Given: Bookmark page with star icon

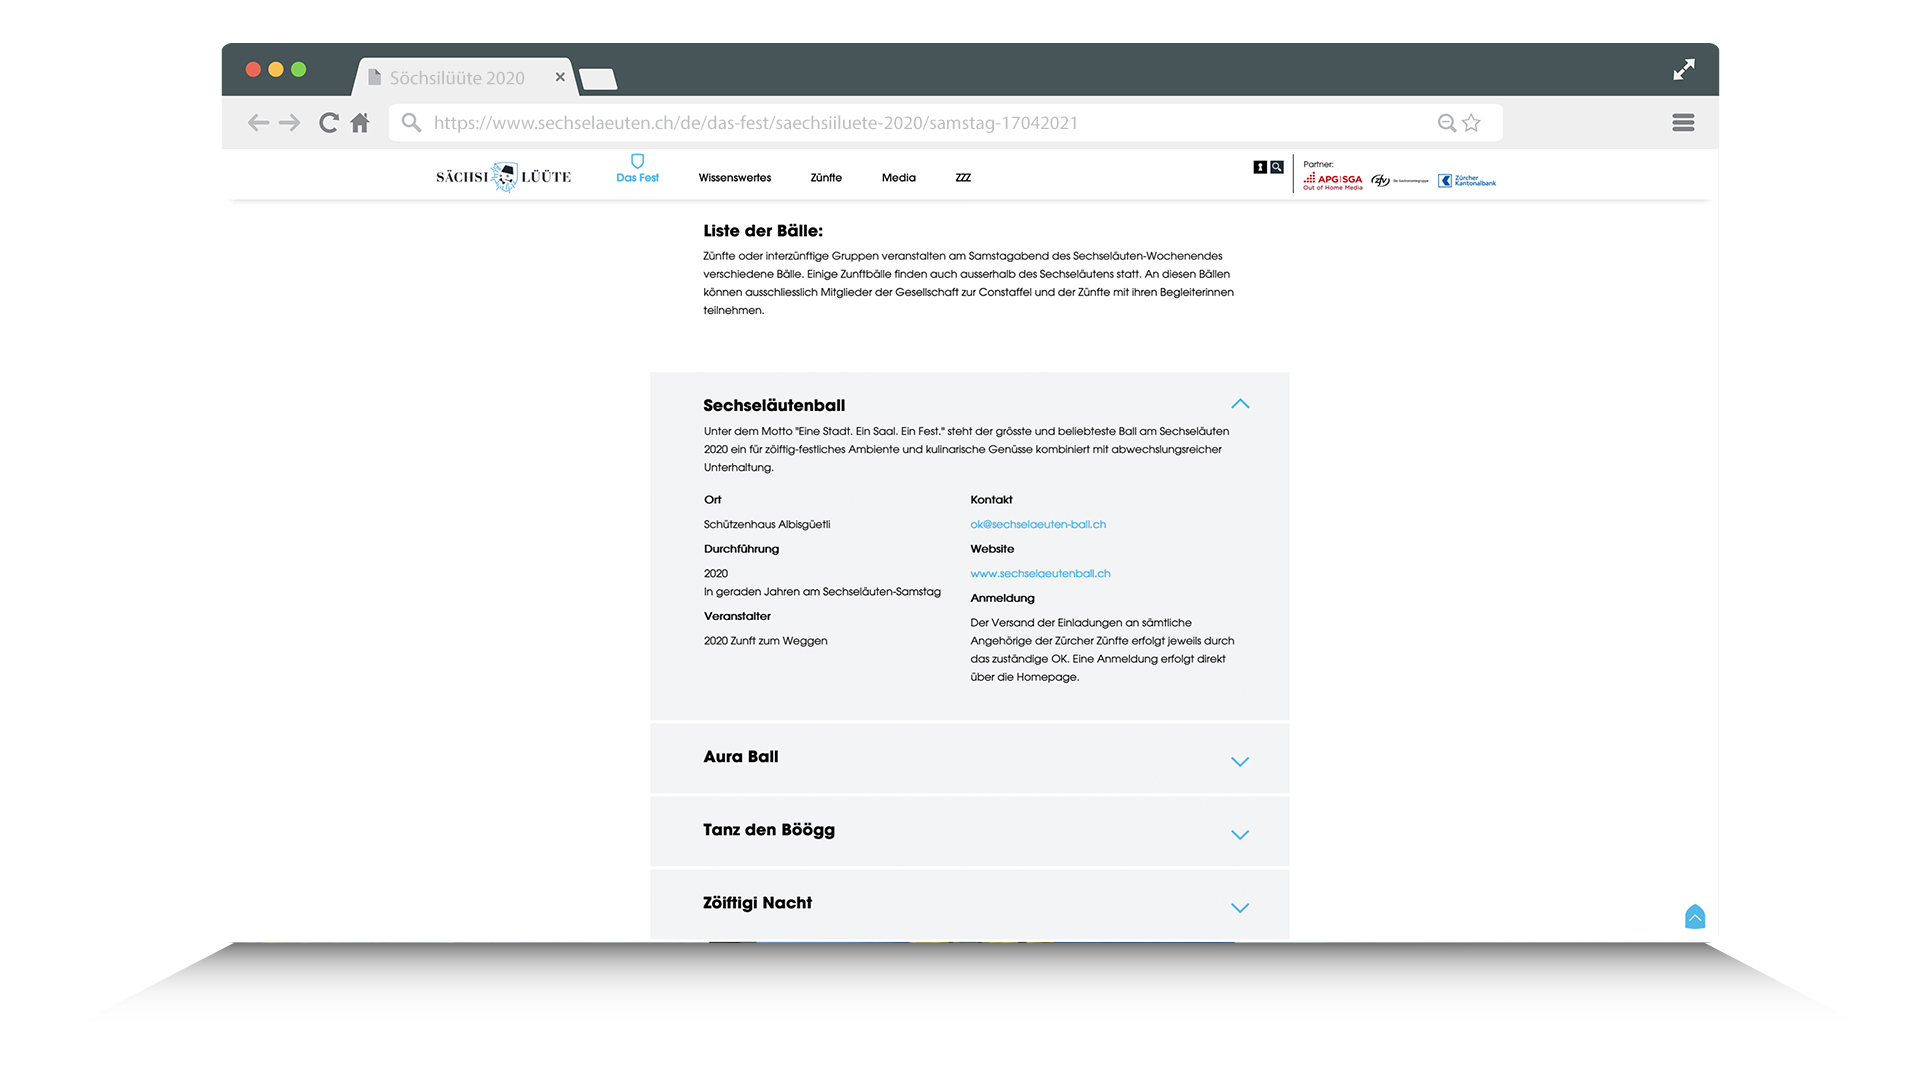Looking at the screenshot, I should coord(1471,123).
